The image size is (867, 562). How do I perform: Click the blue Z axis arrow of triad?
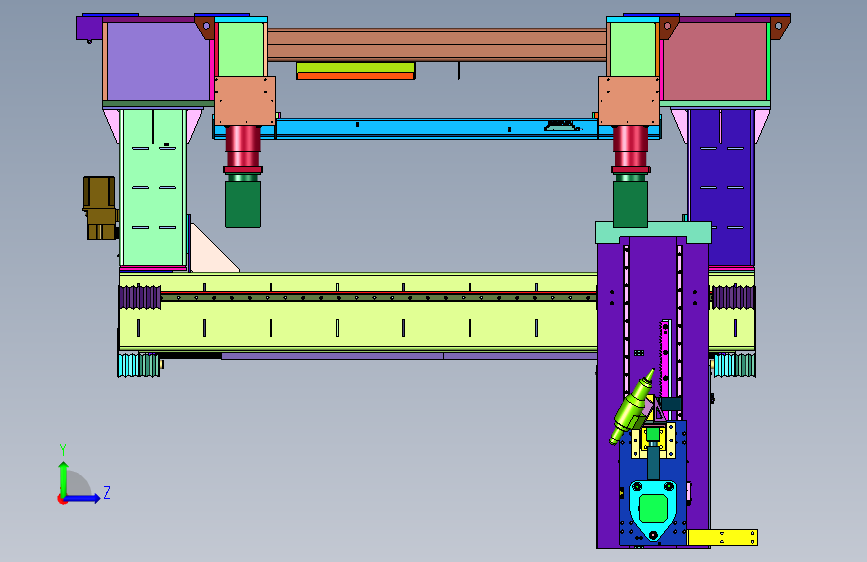[x=84, y=498]
